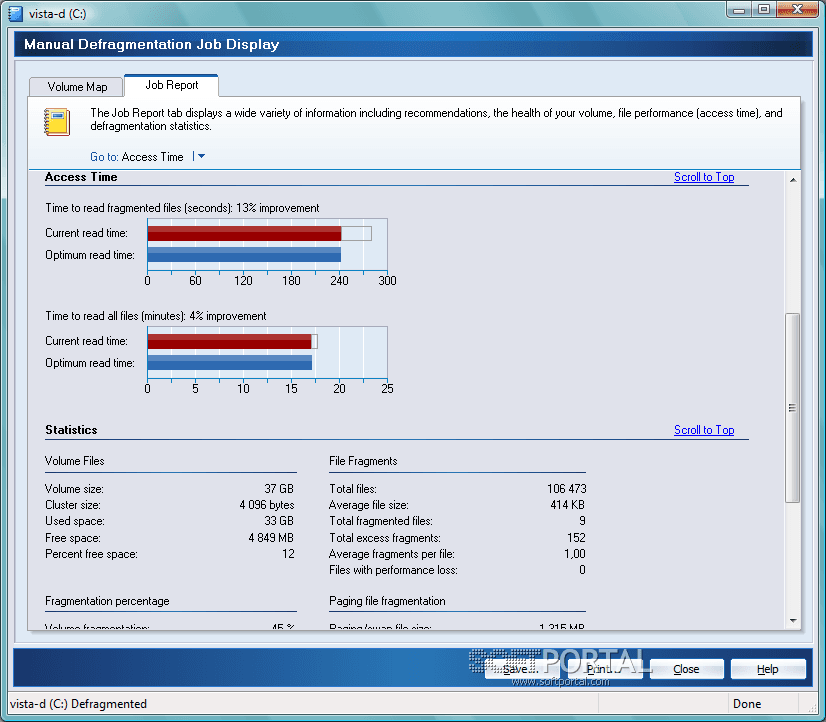Image resolution: width=826 pixels, height=722 pixels.
Task: Click the Save button
Action: coord(522,669)
